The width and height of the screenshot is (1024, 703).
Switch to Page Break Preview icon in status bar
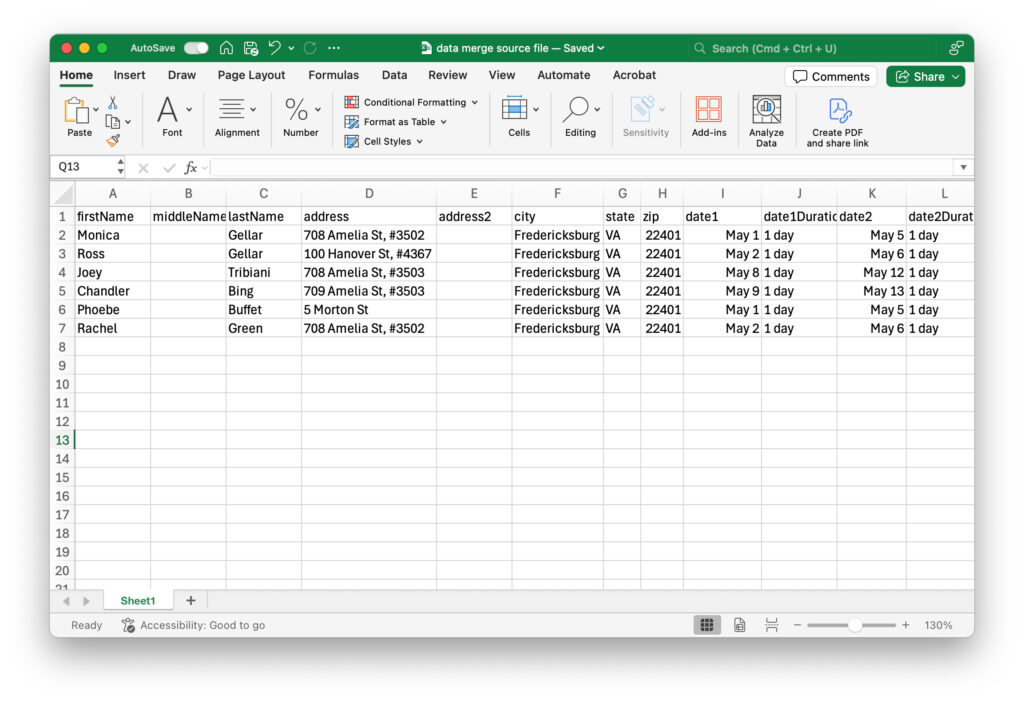point(771,625)
